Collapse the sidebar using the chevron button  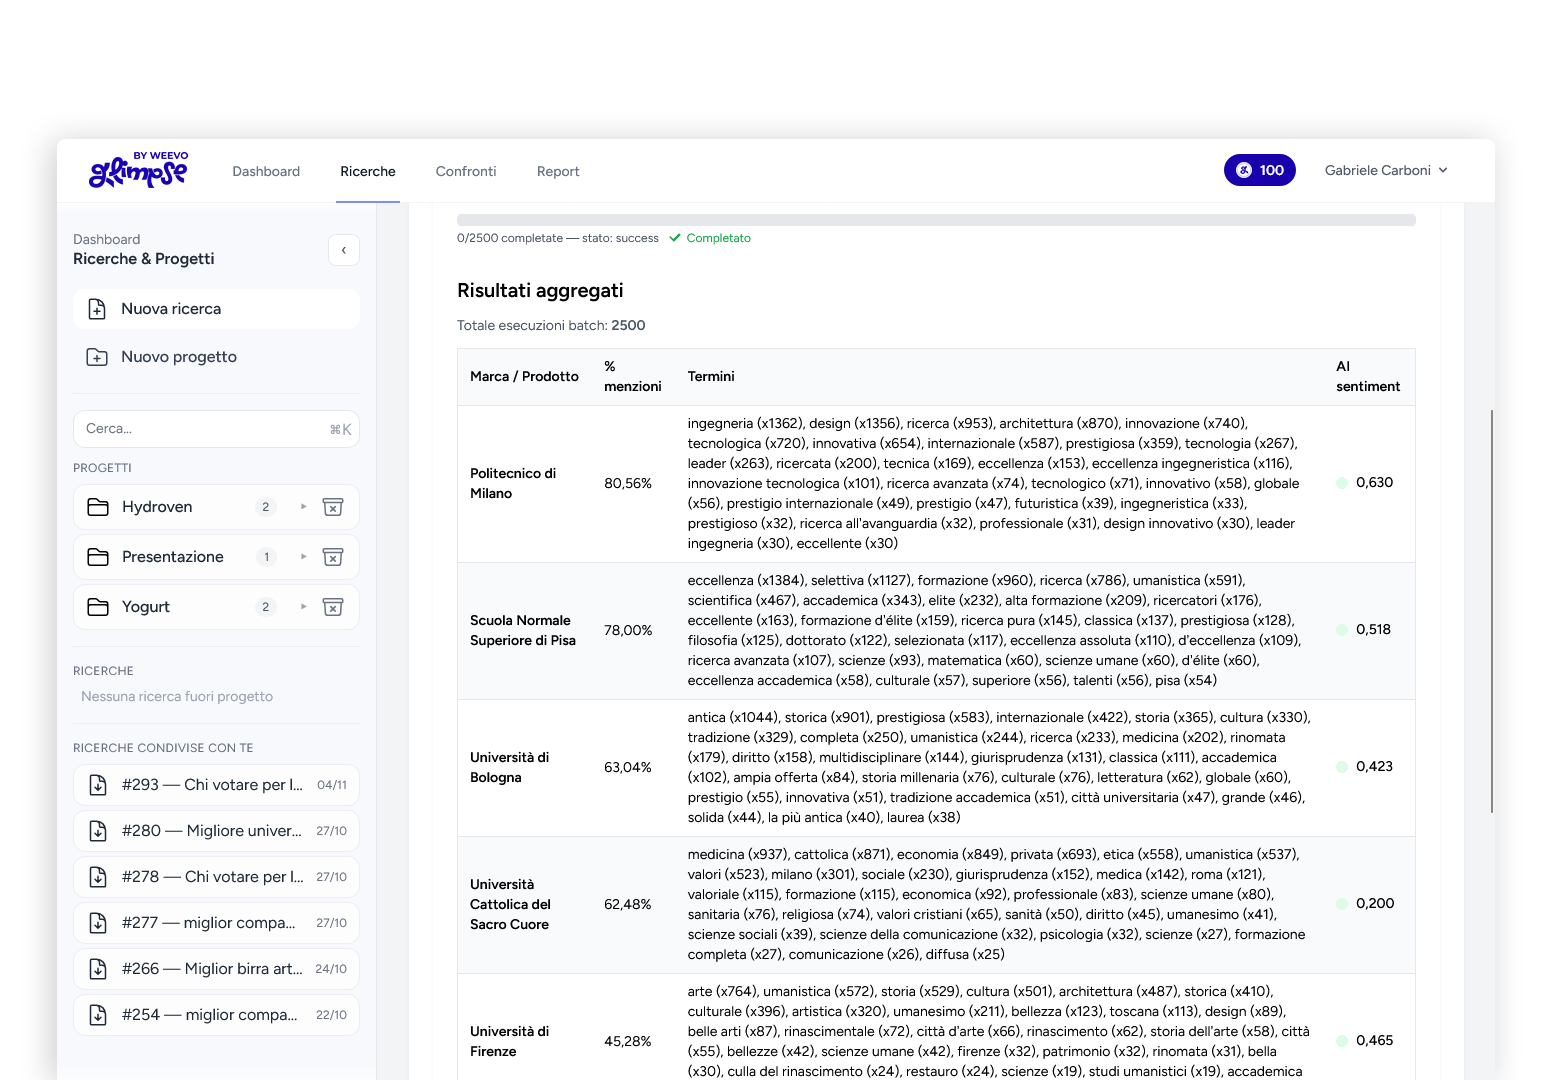(343, 250)
